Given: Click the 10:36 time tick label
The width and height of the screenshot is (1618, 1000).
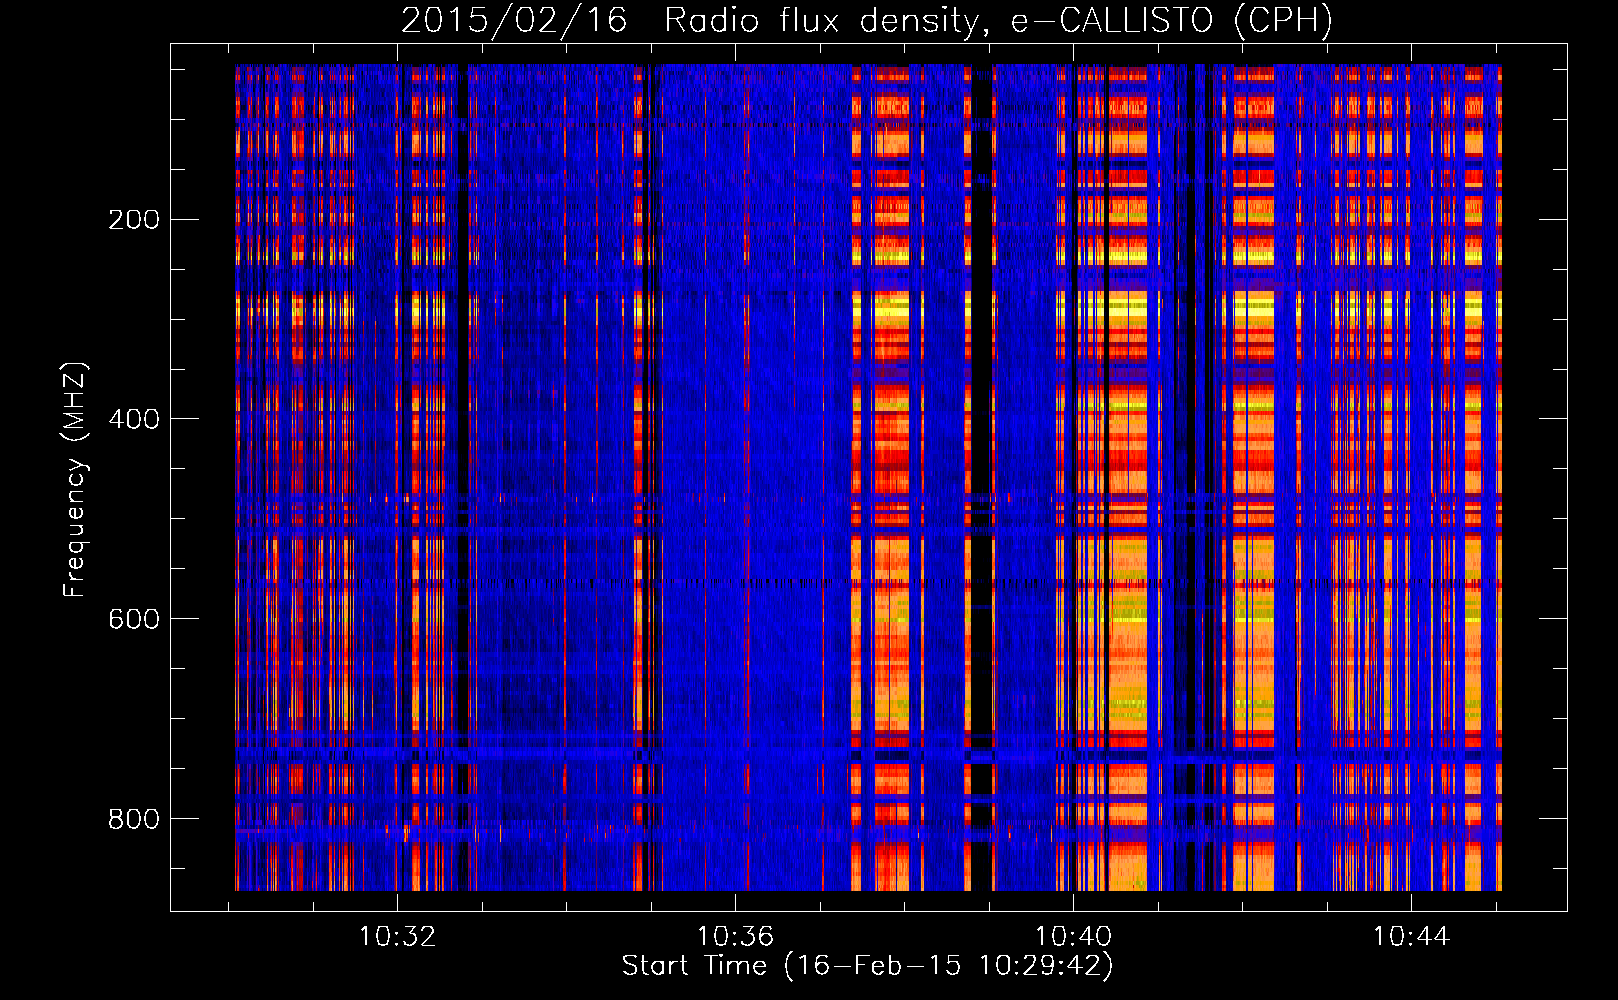Looking at the screenshot, I should coord(736,937).
